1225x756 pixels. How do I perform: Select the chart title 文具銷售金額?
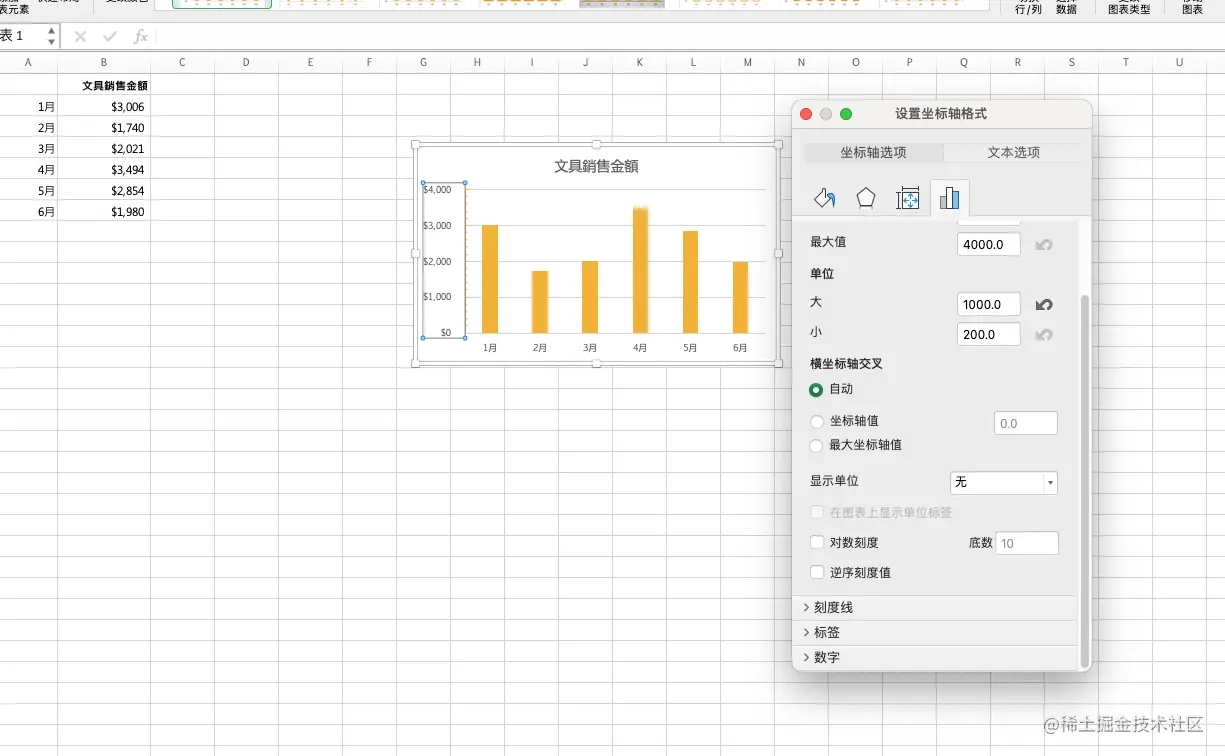[596, 167]
